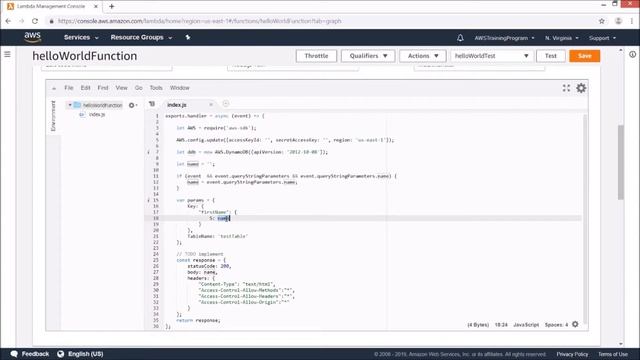Open the Privacy Policy link
640x360 pixels.
572,354
